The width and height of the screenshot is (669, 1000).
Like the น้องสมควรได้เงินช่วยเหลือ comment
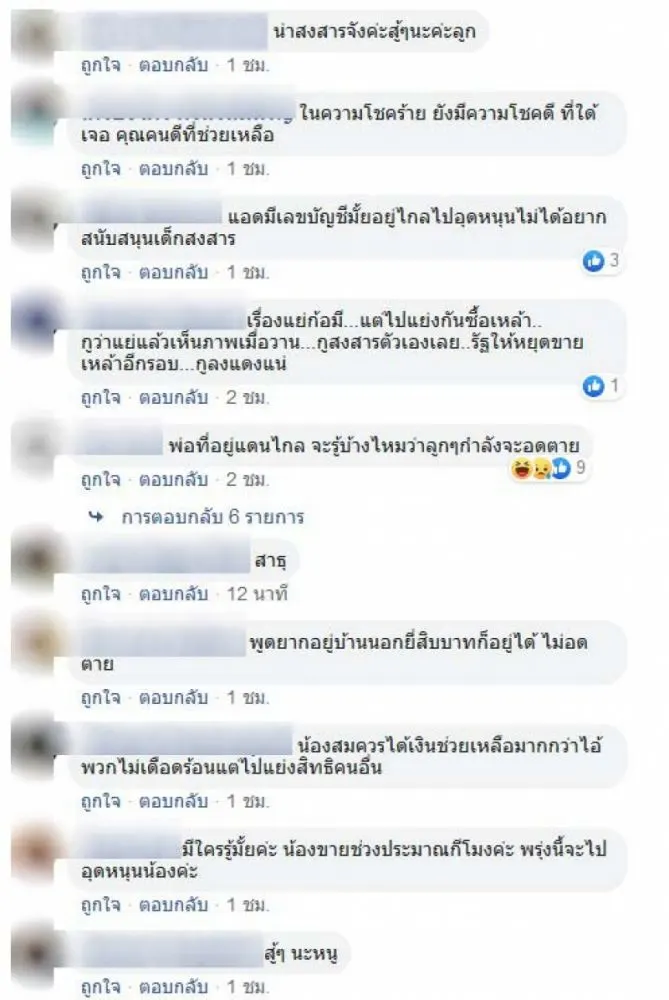pyautogui.click(x=100, y=802)
